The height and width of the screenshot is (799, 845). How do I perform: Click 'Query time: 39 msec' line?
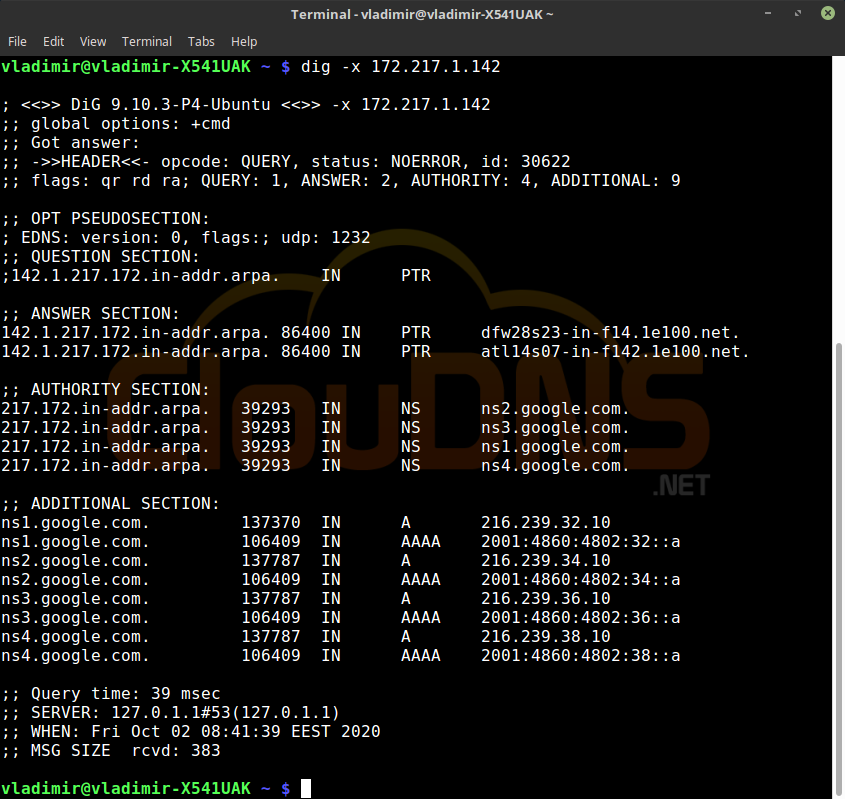(x=111, y=693)
